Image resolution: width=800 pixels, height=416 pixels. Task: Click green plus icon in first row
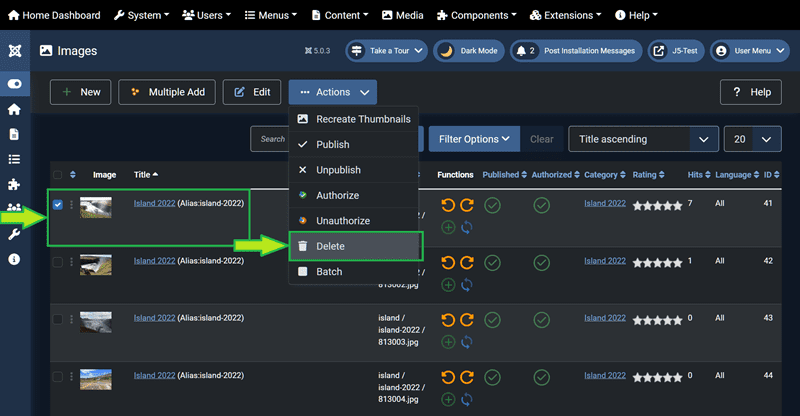point(448,227)
